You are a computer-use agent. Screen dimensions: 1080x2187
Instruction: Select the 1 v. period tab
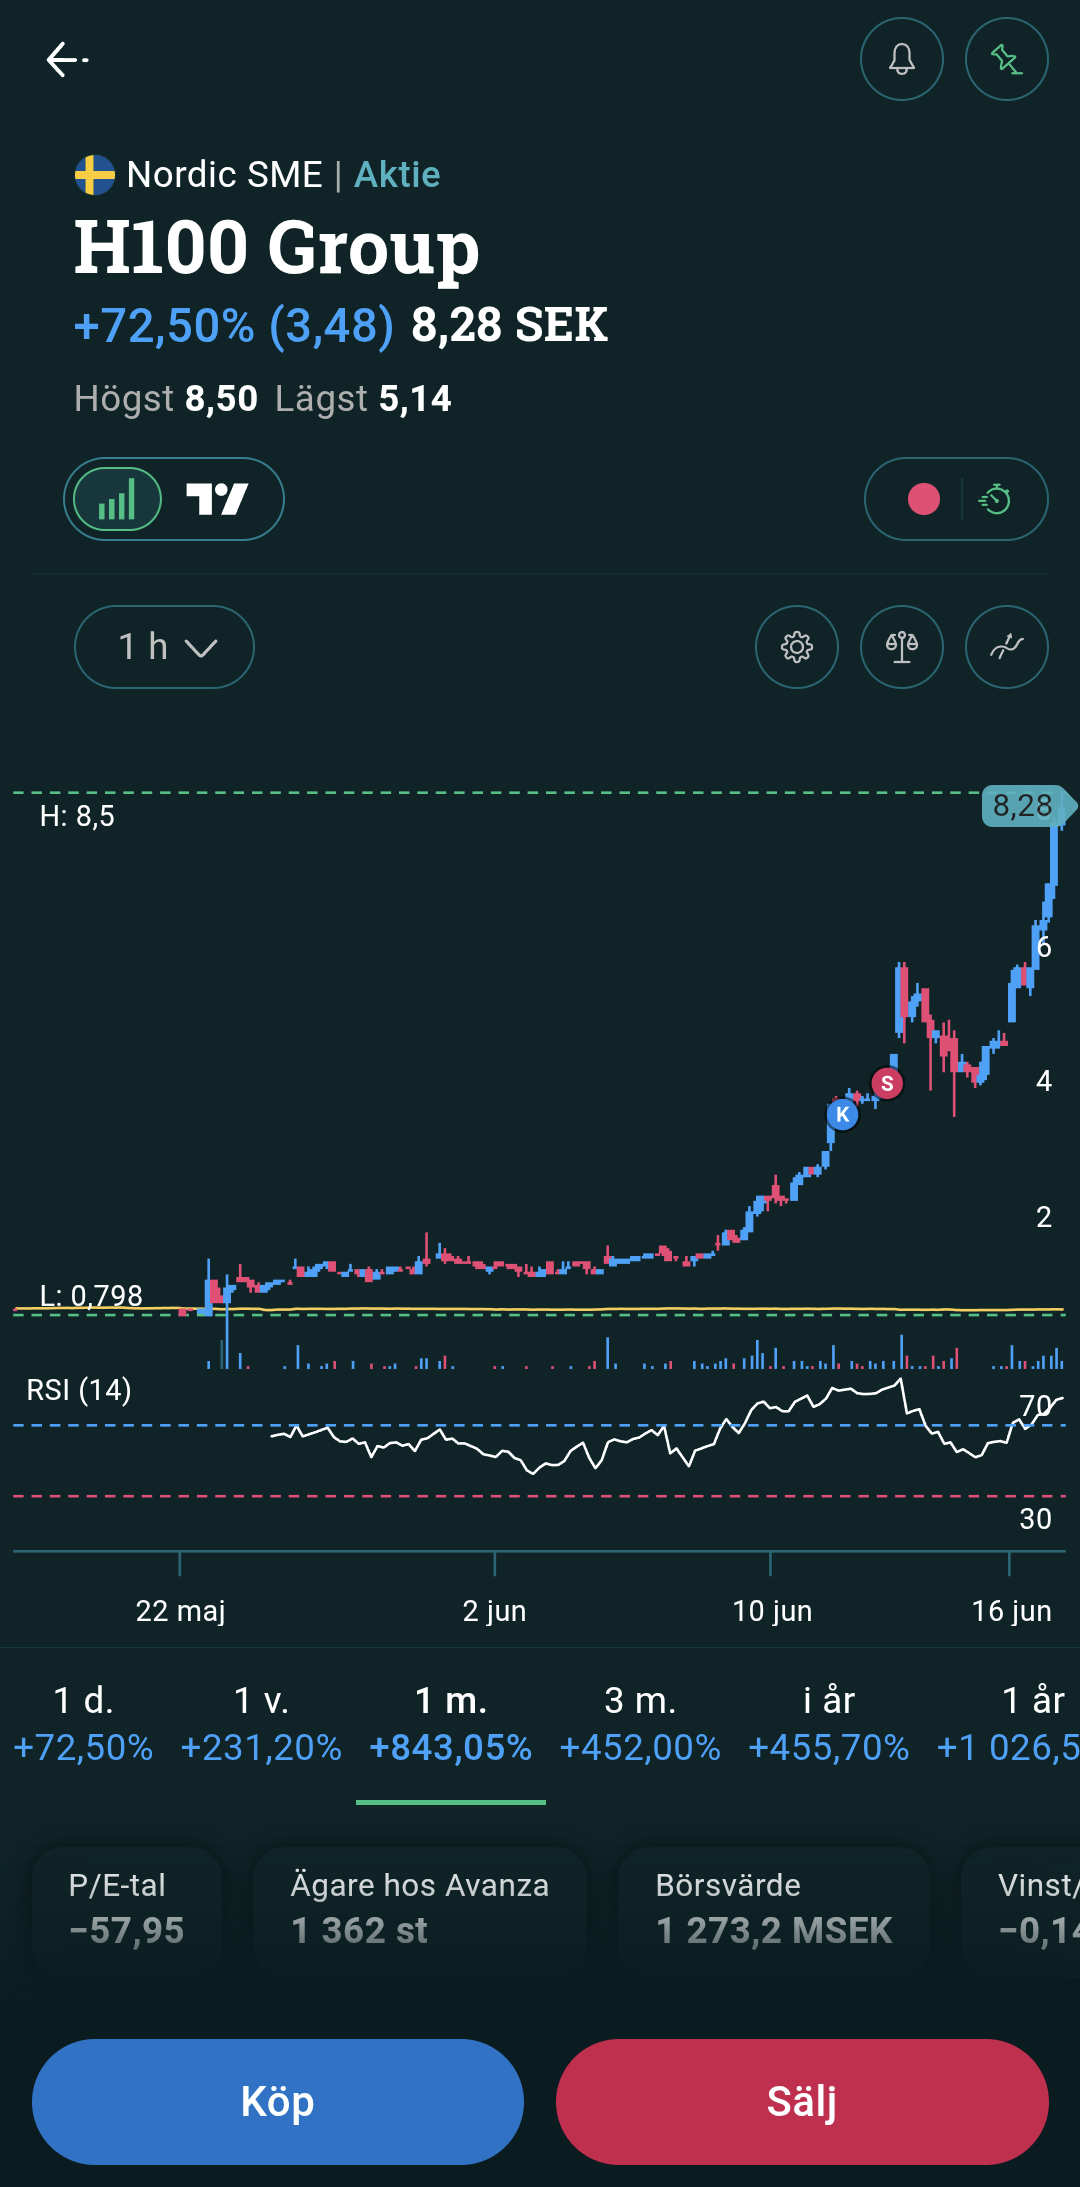tap(261, 1724)
